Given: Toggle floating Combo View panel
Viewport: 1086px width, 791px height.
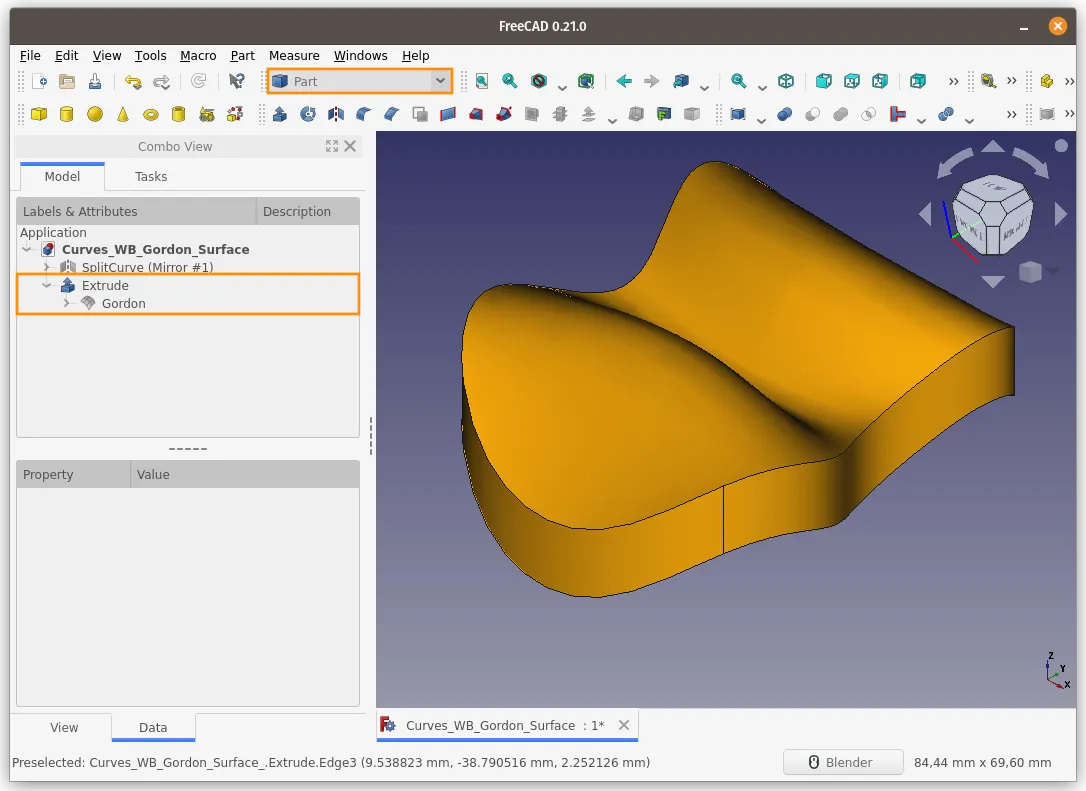Looking at the screenshot, I should 332,146.
